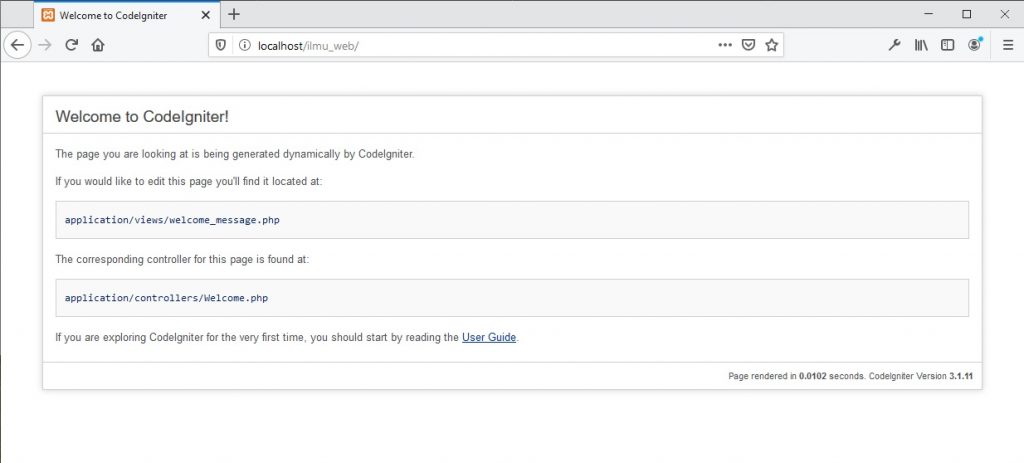This screenshot has width=1024, height=463.
Task: Expand the page actions three-dot menu
Action: click(725, 45)
